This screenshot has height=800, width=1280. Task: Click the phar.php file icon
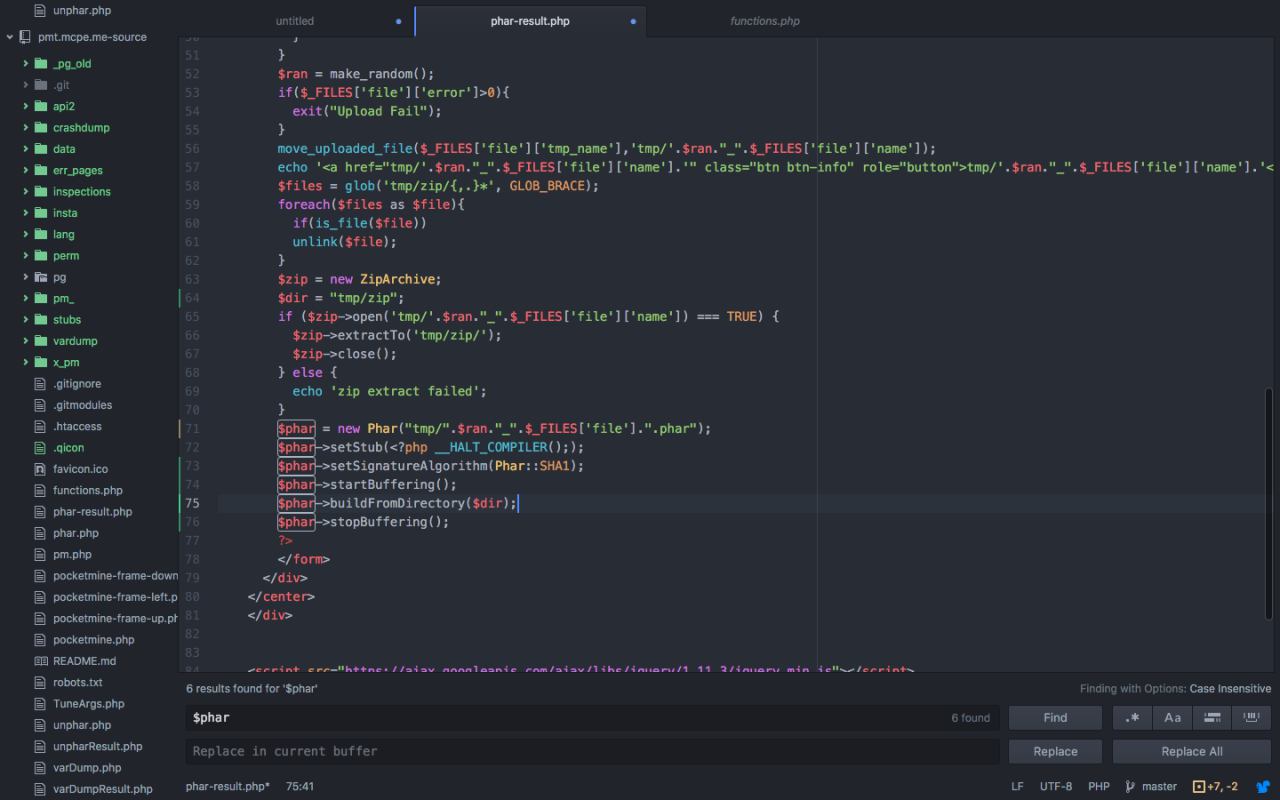pyautogui.click(x=41, y=533)
